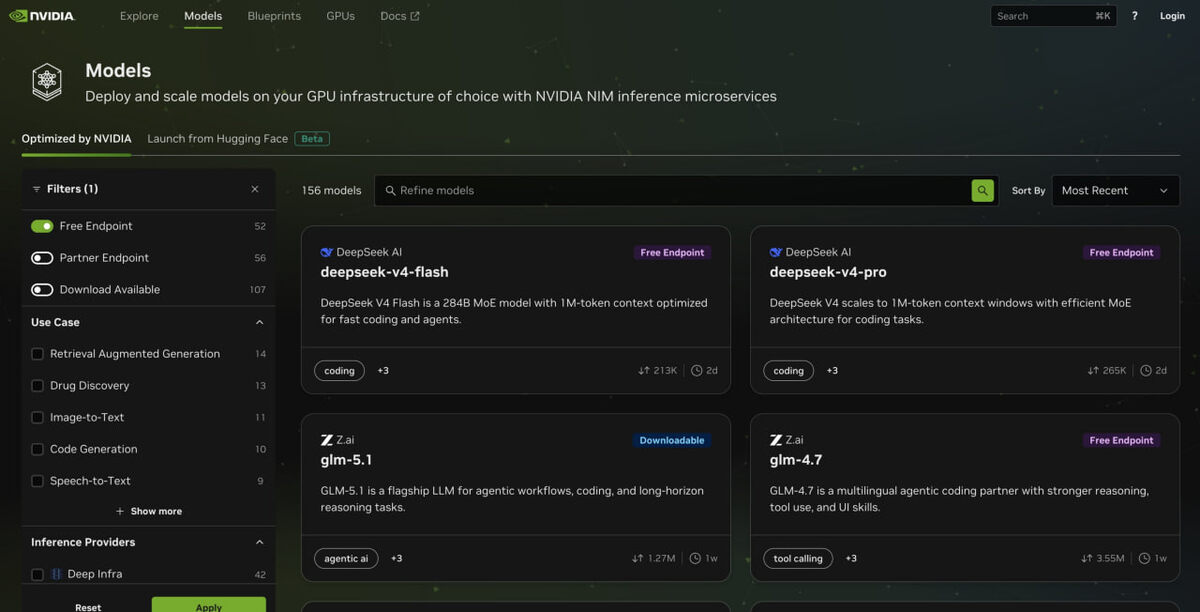Click the Deep Infra provider icon
Image resolution: width=1200 pixels, height=612 pixels.
coord(57,574)
